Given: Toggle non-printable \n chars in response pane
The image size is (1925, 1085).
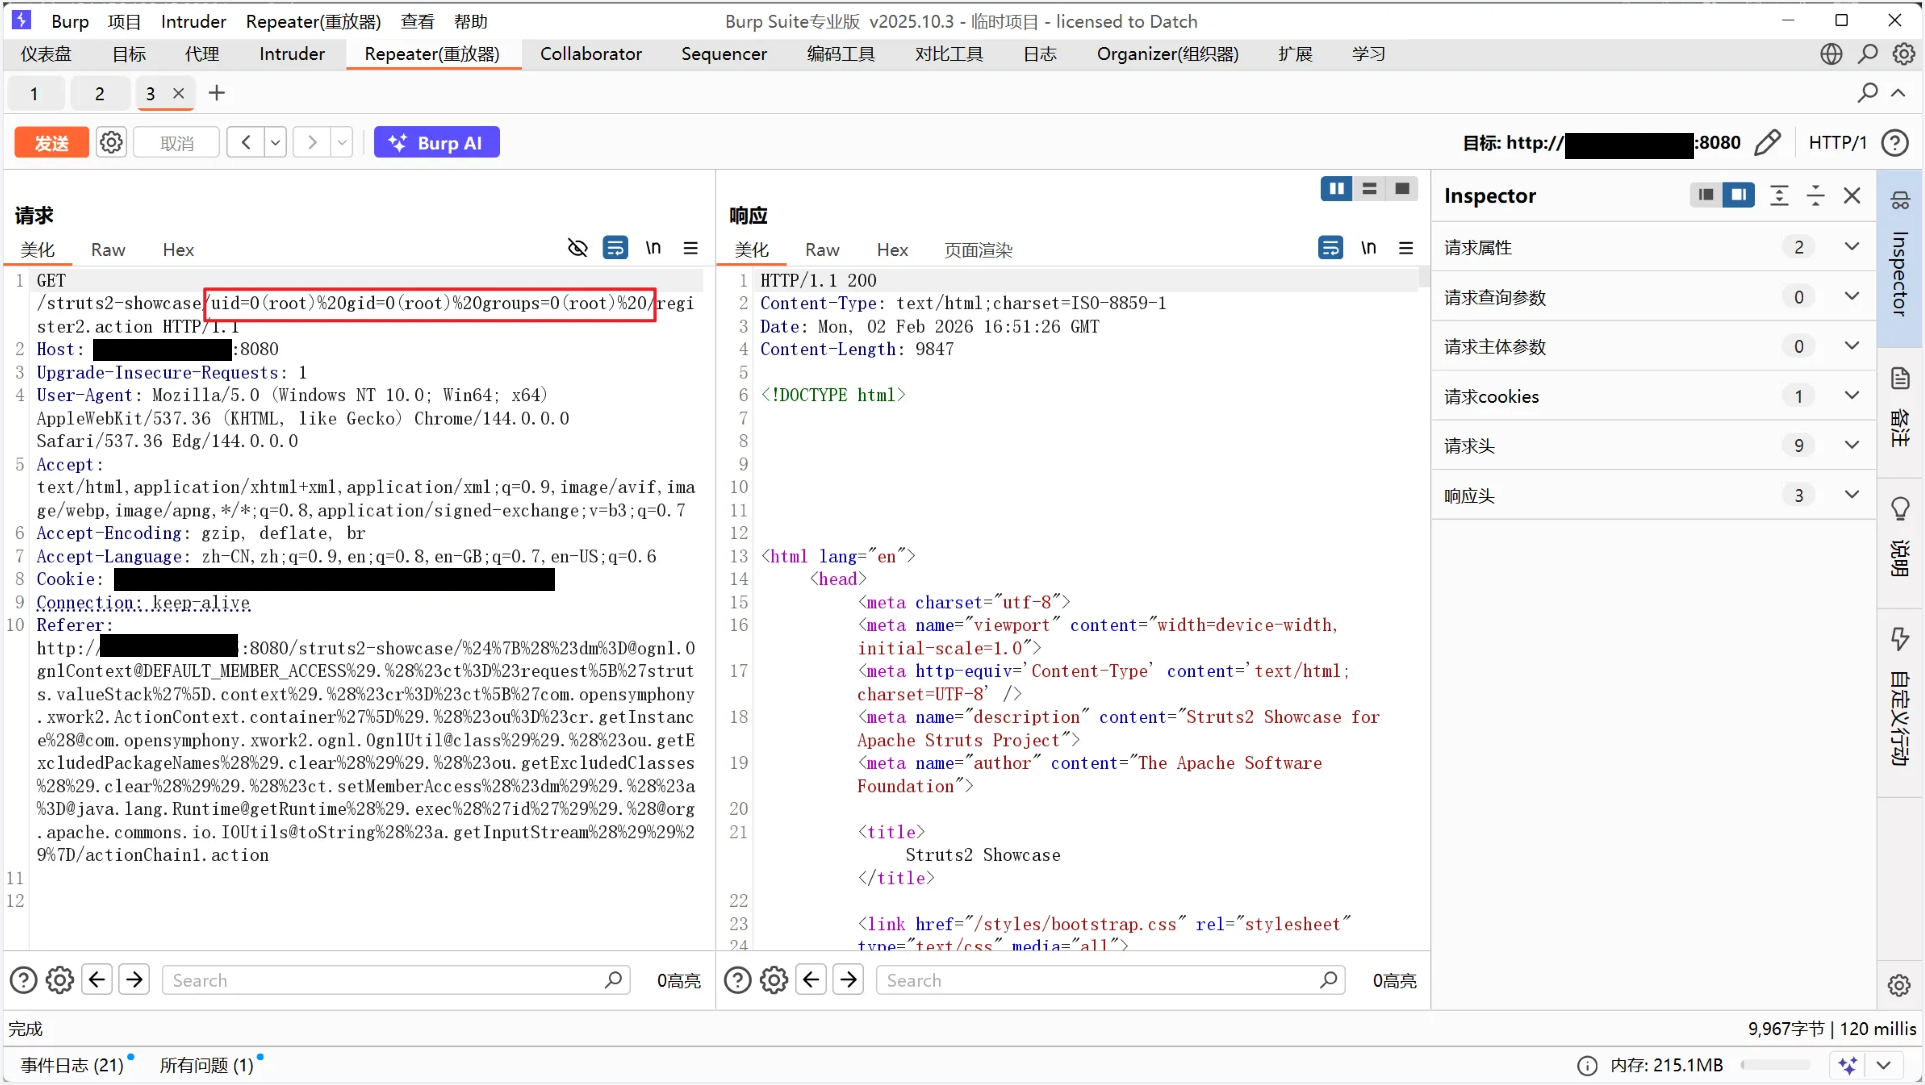Looking at the screenshot, I should [x=1368, y=248].
